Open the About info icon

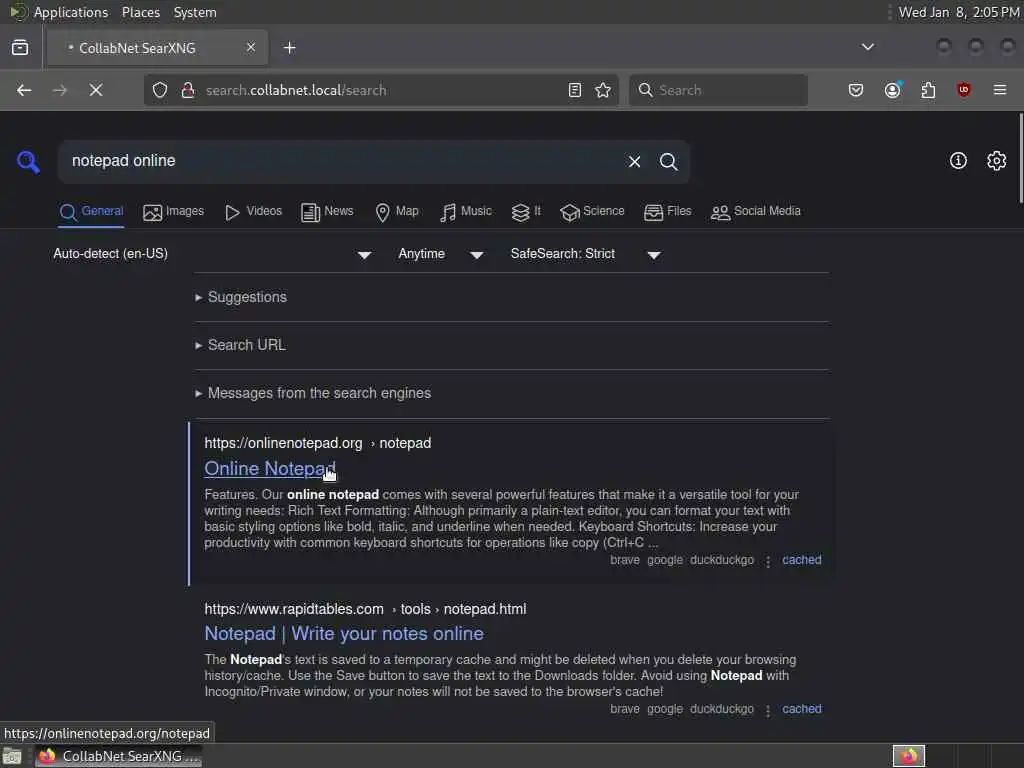click(x=958, y=161)
